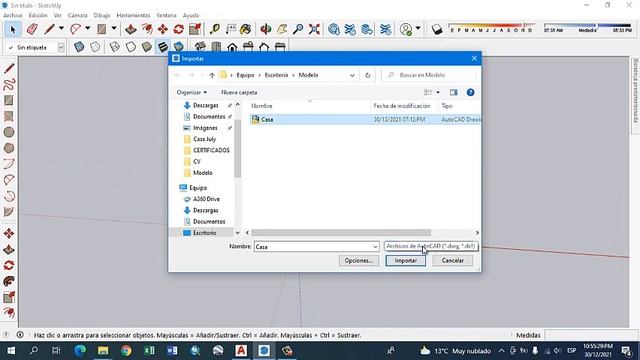Click Nueva carpeta button
The image size is (640, 360).
pyautogui.click(x=239, y=93)
